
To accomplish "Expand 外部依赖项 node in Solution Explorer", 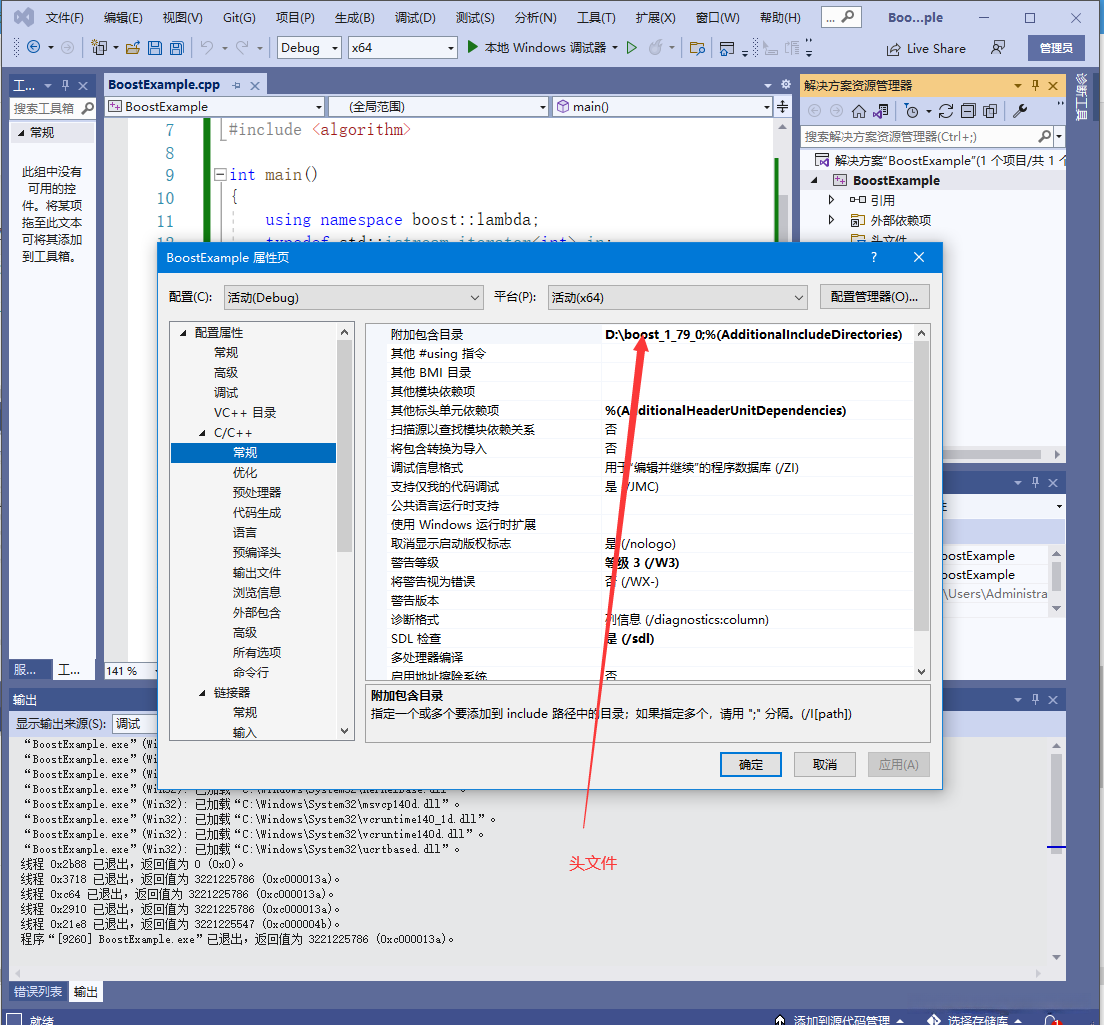I will pos(831,220).
